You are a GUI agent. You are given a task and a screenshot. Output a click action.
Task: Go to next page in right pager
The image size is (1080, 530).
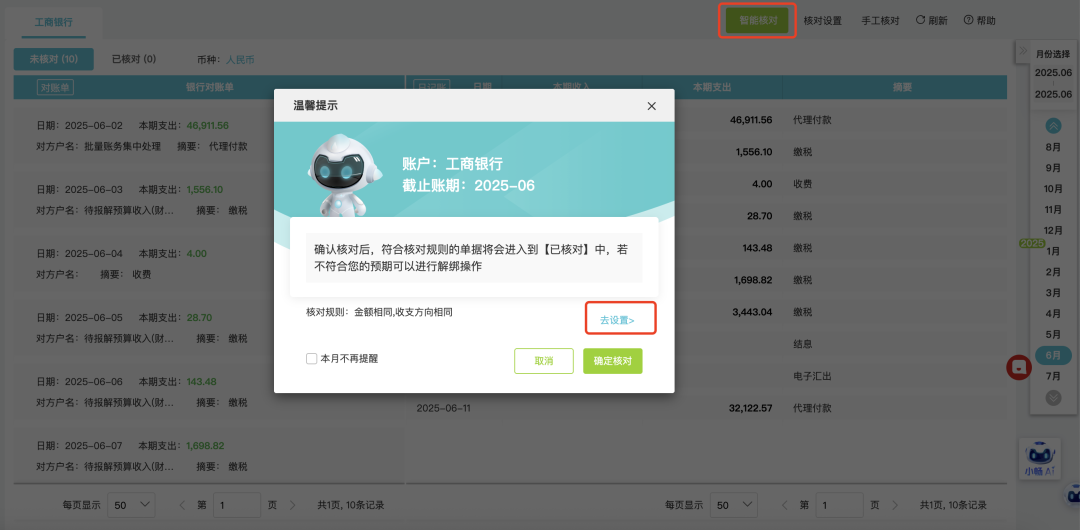click(x=894, y=505)
